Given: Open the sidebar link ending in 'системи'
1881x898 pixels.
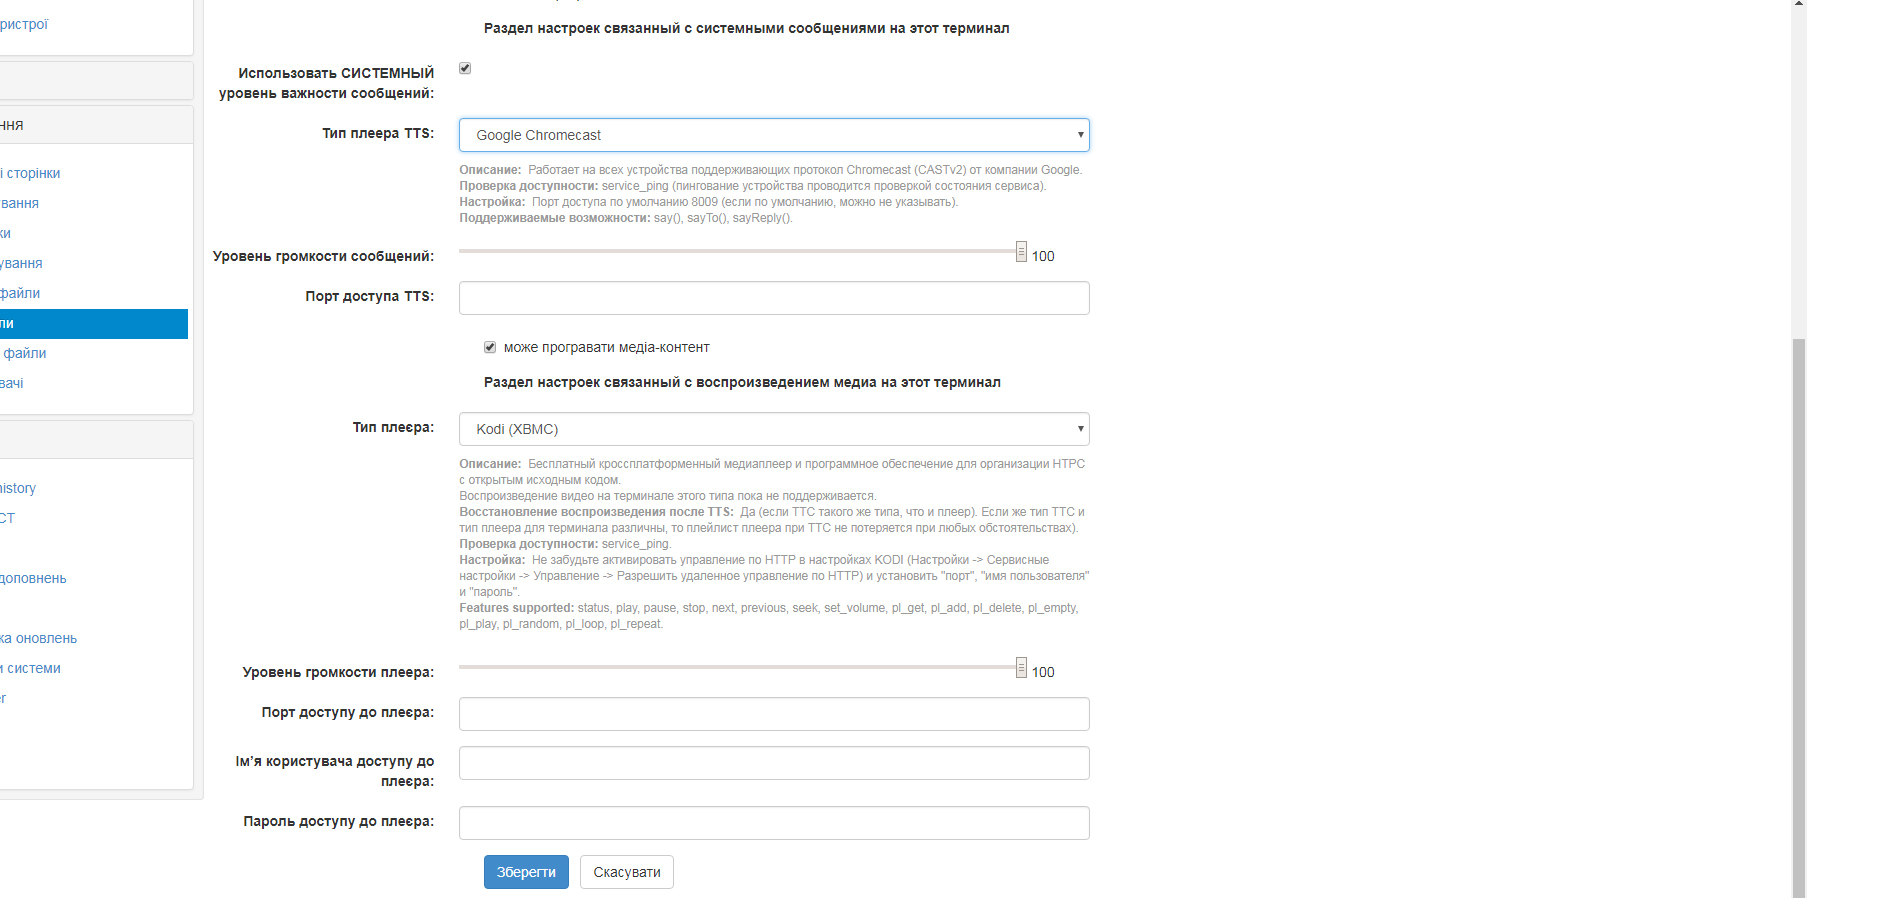Looking at the screenshot, I should (32, 668).
